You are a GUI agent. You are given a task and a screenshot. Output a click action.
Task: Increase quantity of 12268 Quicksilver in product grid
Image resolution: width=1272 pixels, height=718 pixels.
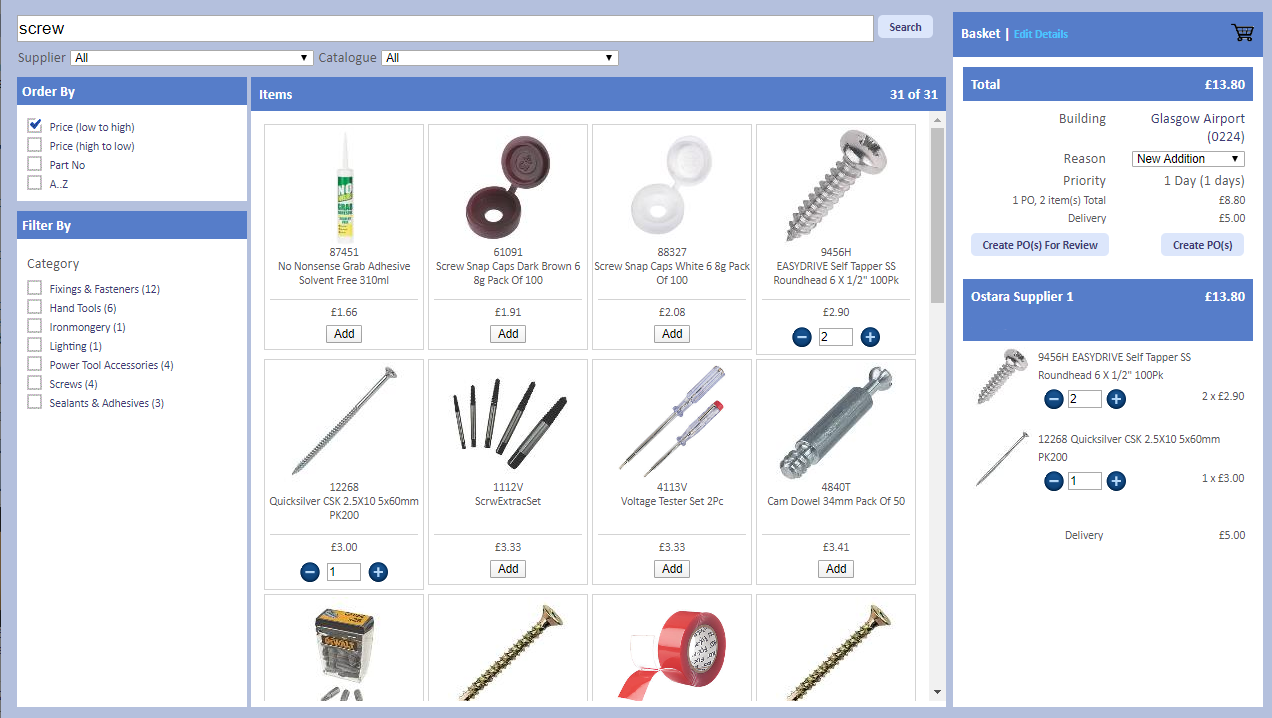click(378, 572)
